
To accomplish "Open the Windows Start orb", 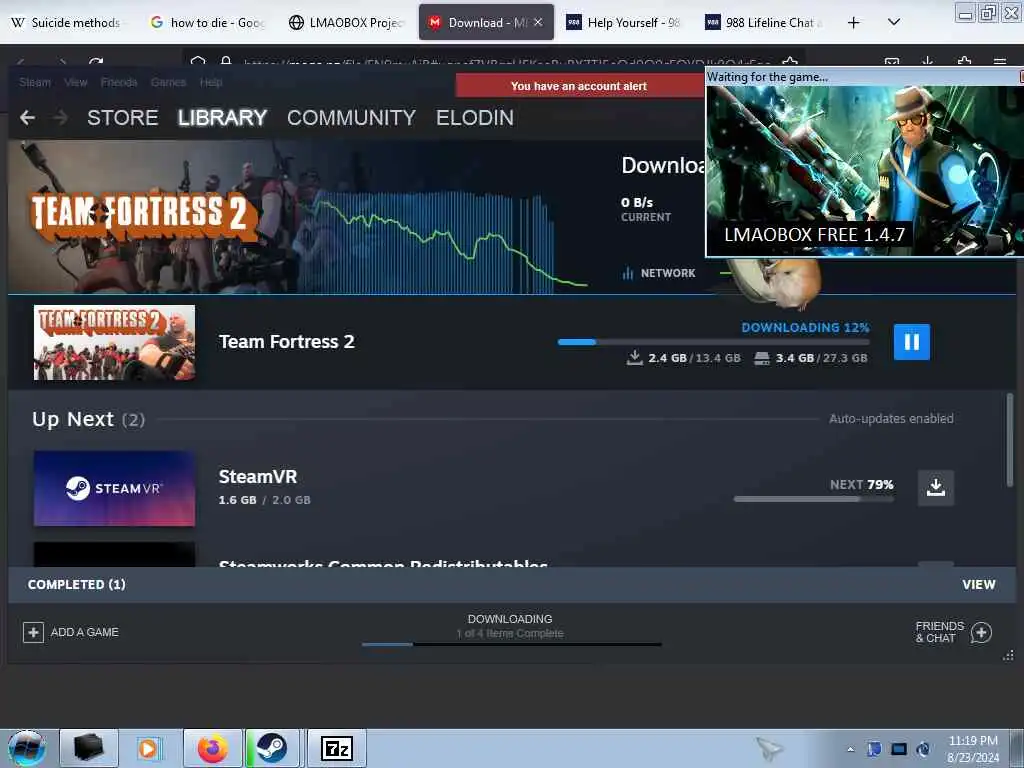I will [x=26, y=748].
